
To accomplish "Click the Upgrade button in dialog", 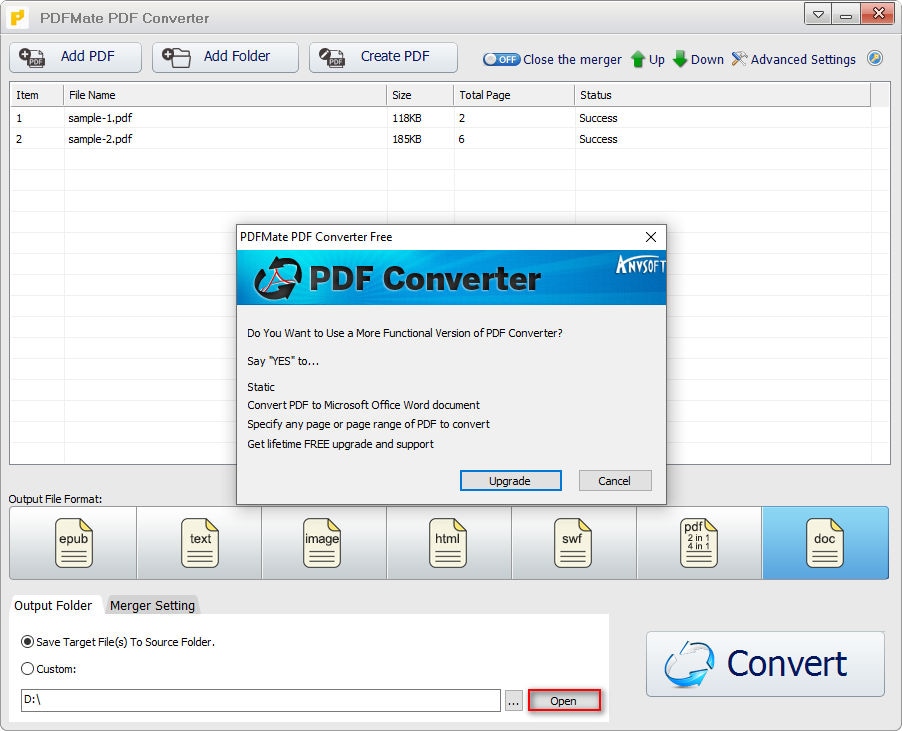I will 510,481.
